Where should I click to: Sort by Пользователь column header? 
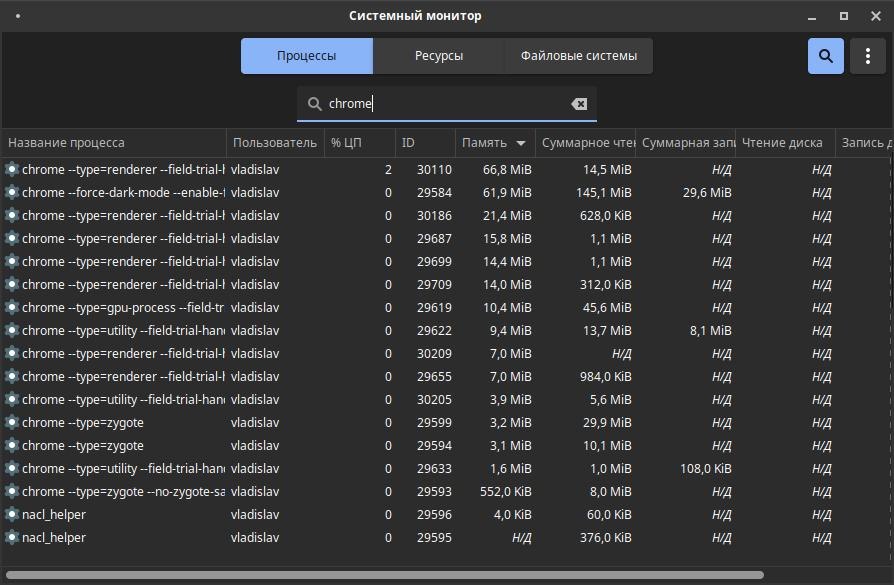coord(275,143)
